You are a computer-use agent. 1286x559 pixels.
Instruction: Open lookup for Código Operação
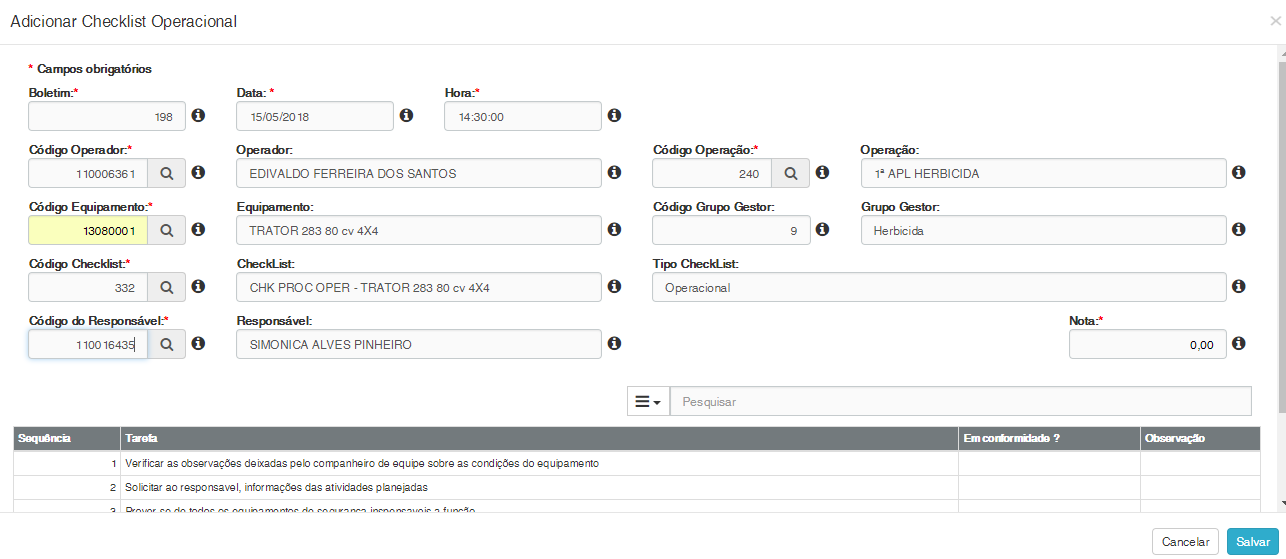point(790,174)
